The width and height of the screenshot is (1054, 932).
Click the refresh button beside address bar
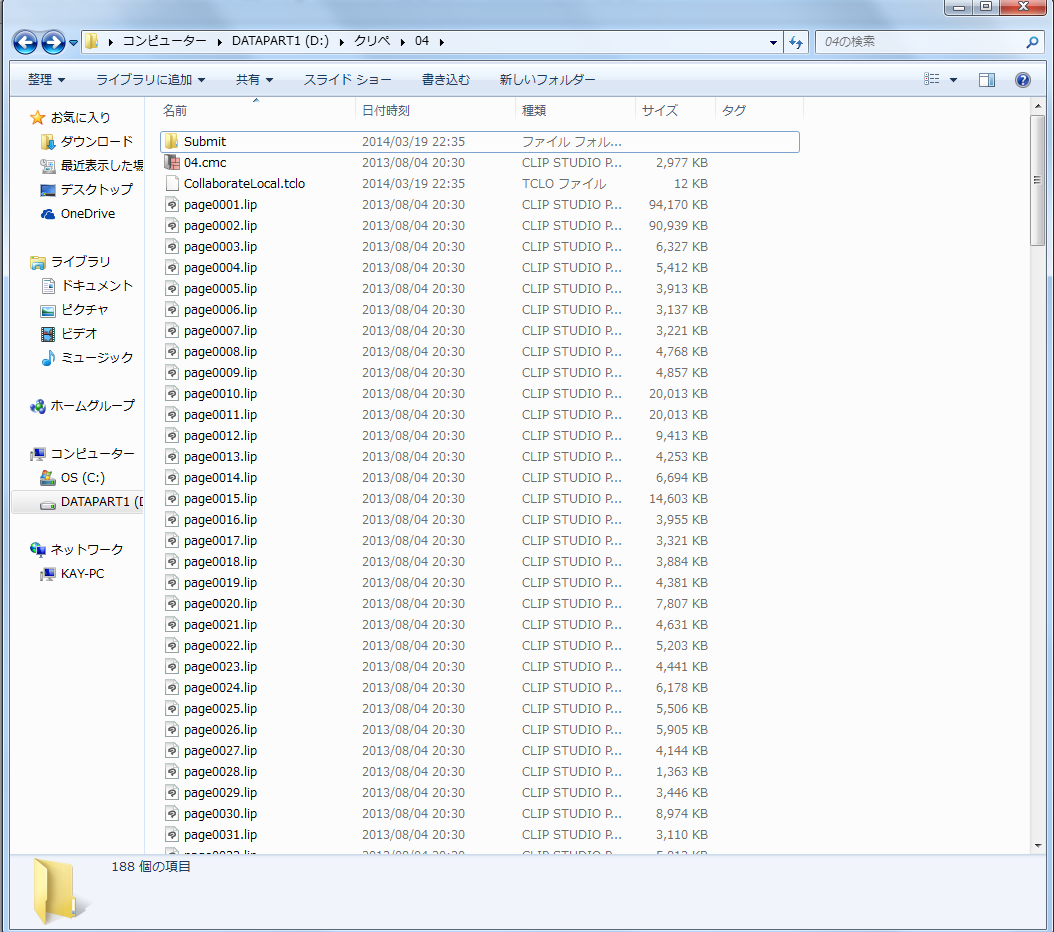[x=796, y=42]
